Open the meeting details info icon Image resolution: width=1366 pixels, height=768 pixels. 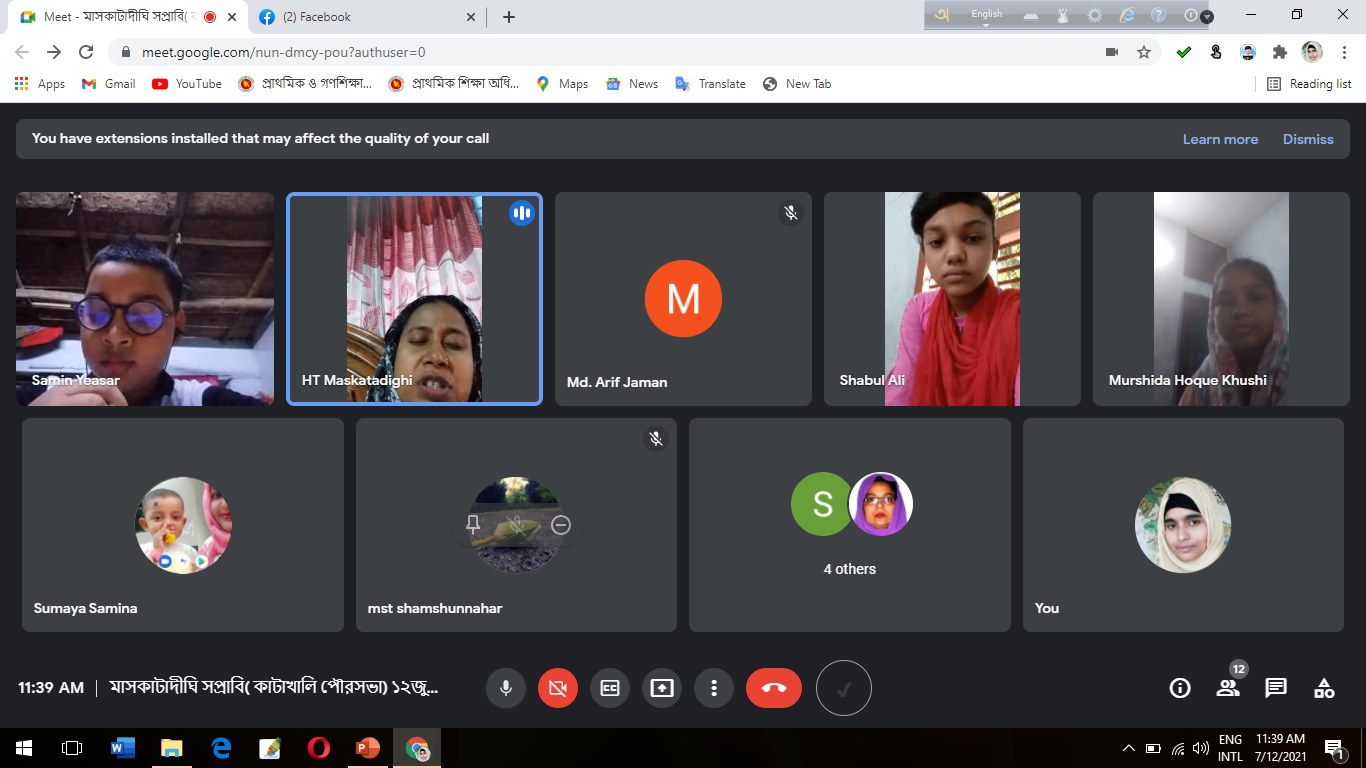pyautogui.click(x=1180, y=688)
